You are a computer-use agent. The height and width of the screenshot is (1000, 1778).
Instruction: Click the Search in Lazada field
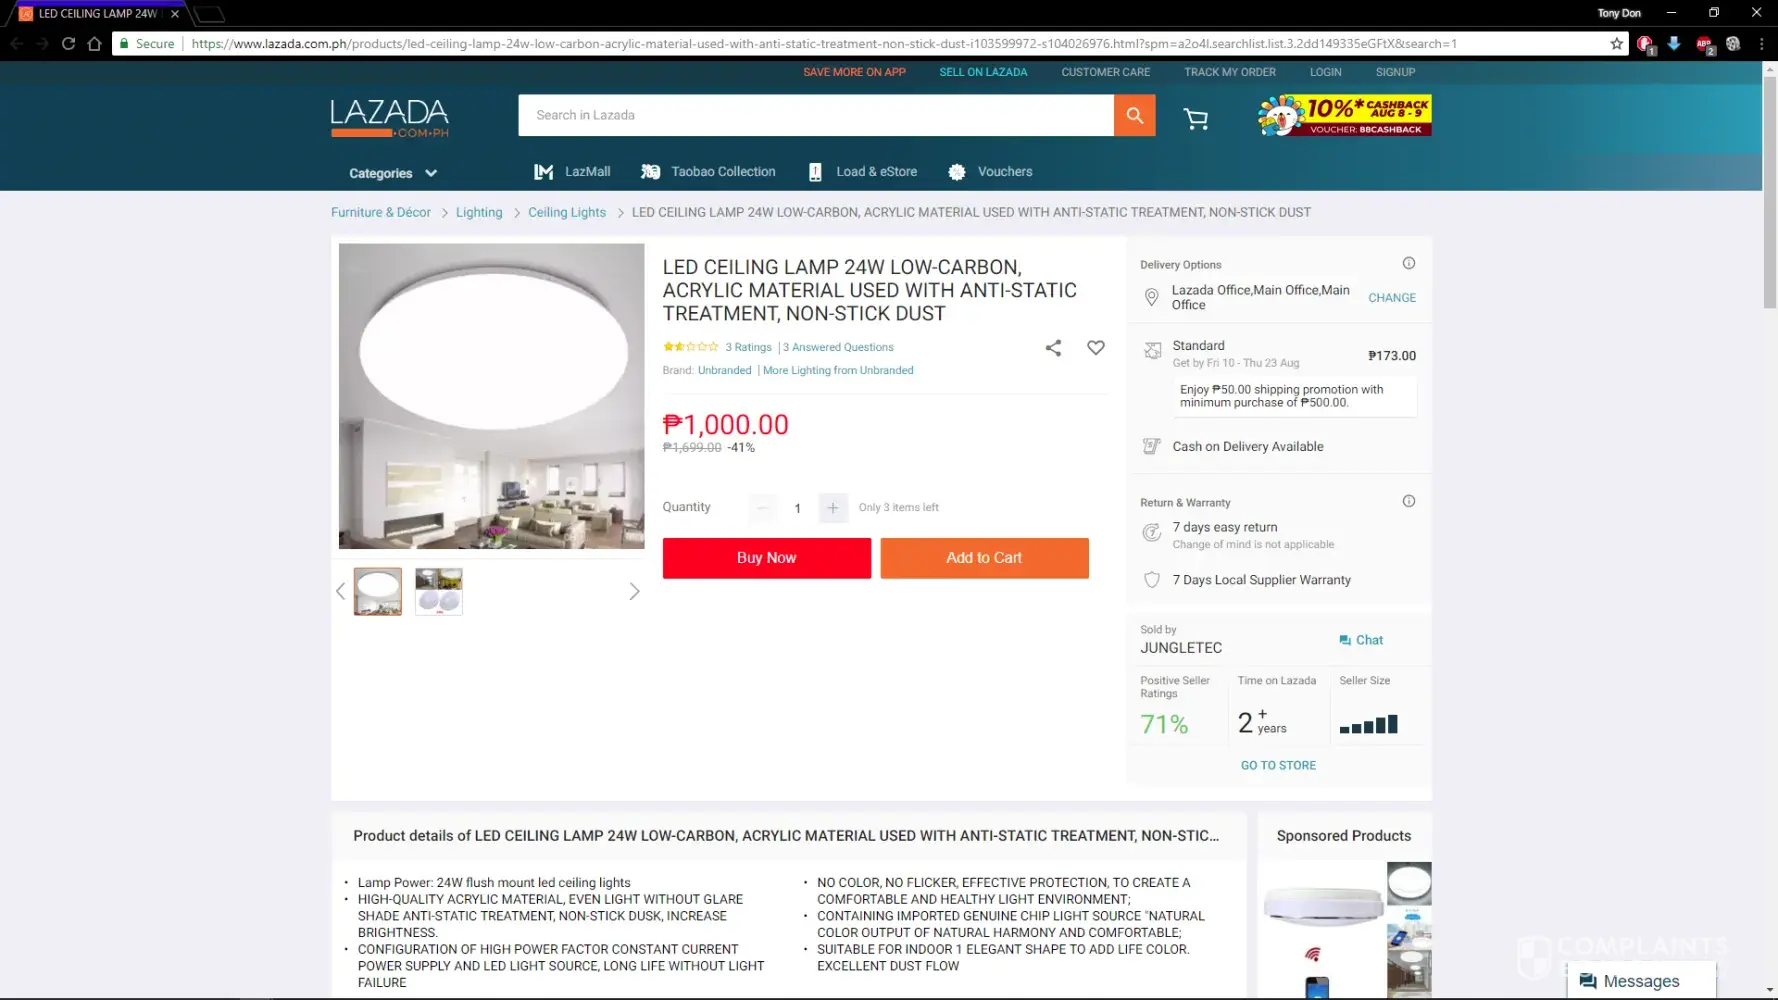[x=816, y=115]
